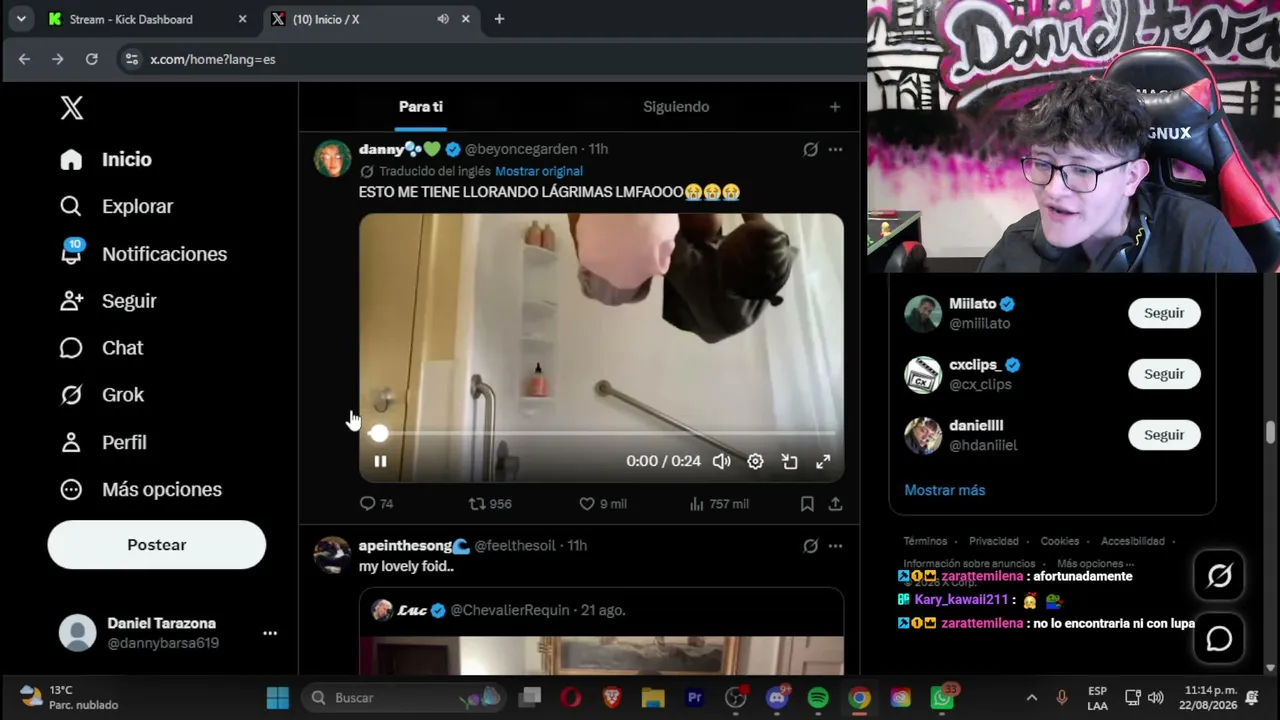Click the Postear button
Image resolution: width=1280 pixels, height=720 pixels.
[157, 545]
